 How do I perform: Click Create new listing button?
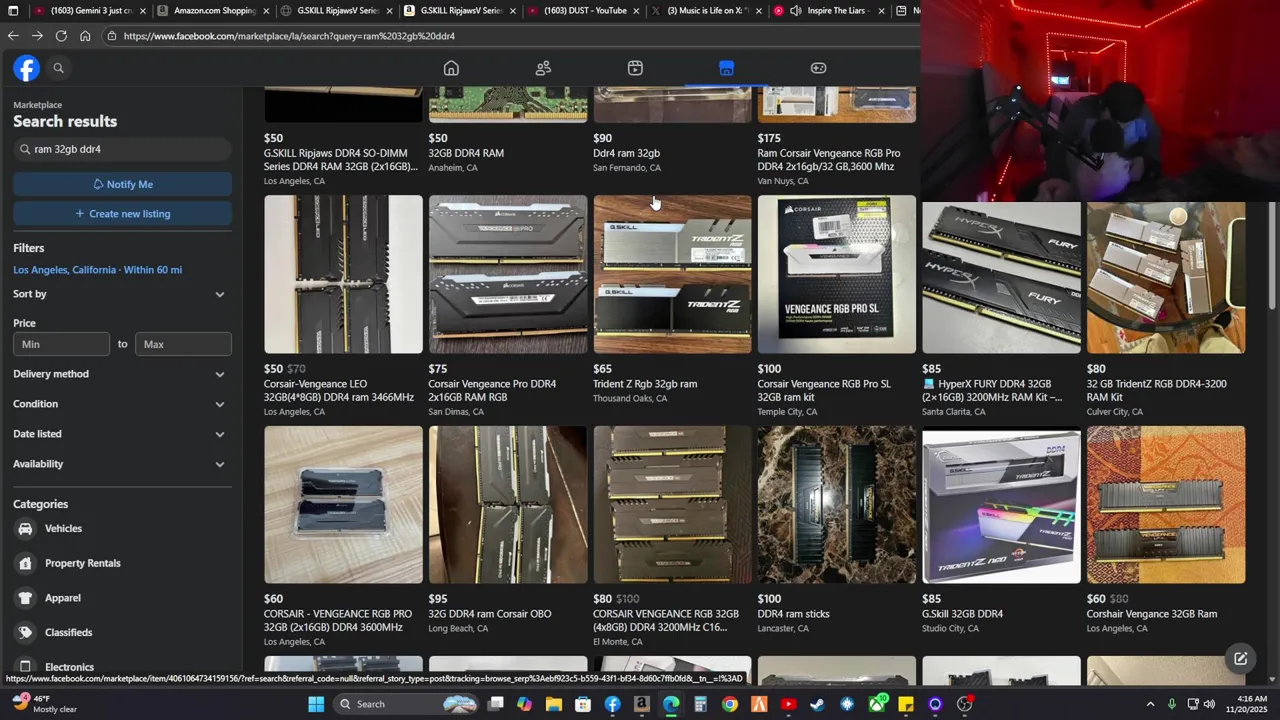122,214
